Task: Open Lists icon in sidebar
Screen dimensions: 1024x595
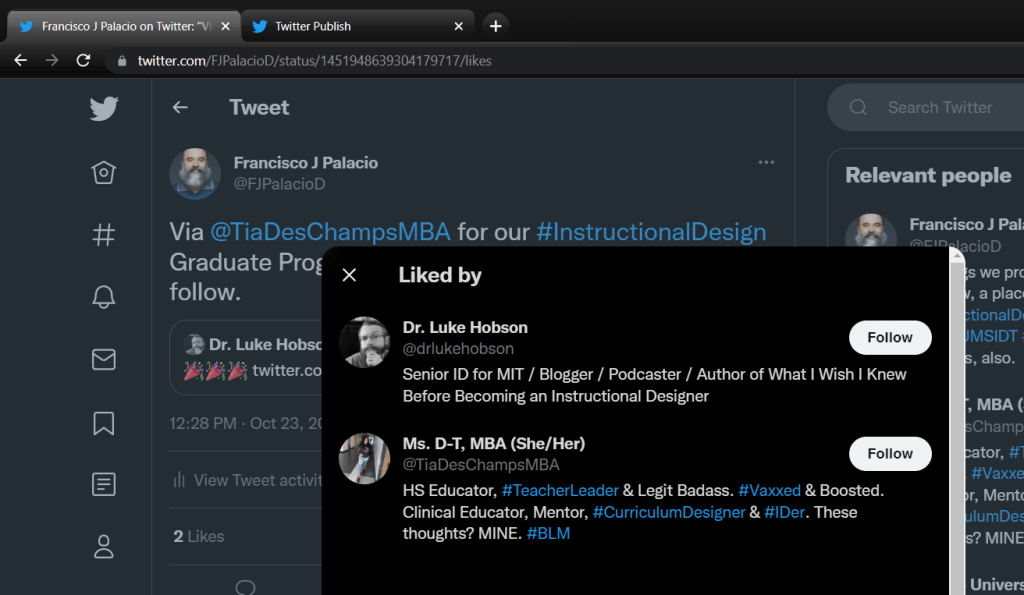Action: (103, 484)
